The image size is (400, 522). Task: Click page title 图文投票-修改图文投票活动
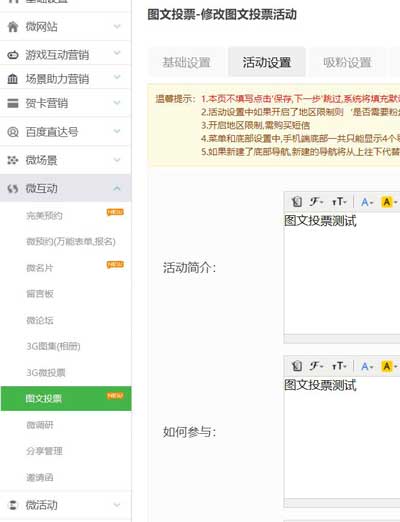pos(222,14)
